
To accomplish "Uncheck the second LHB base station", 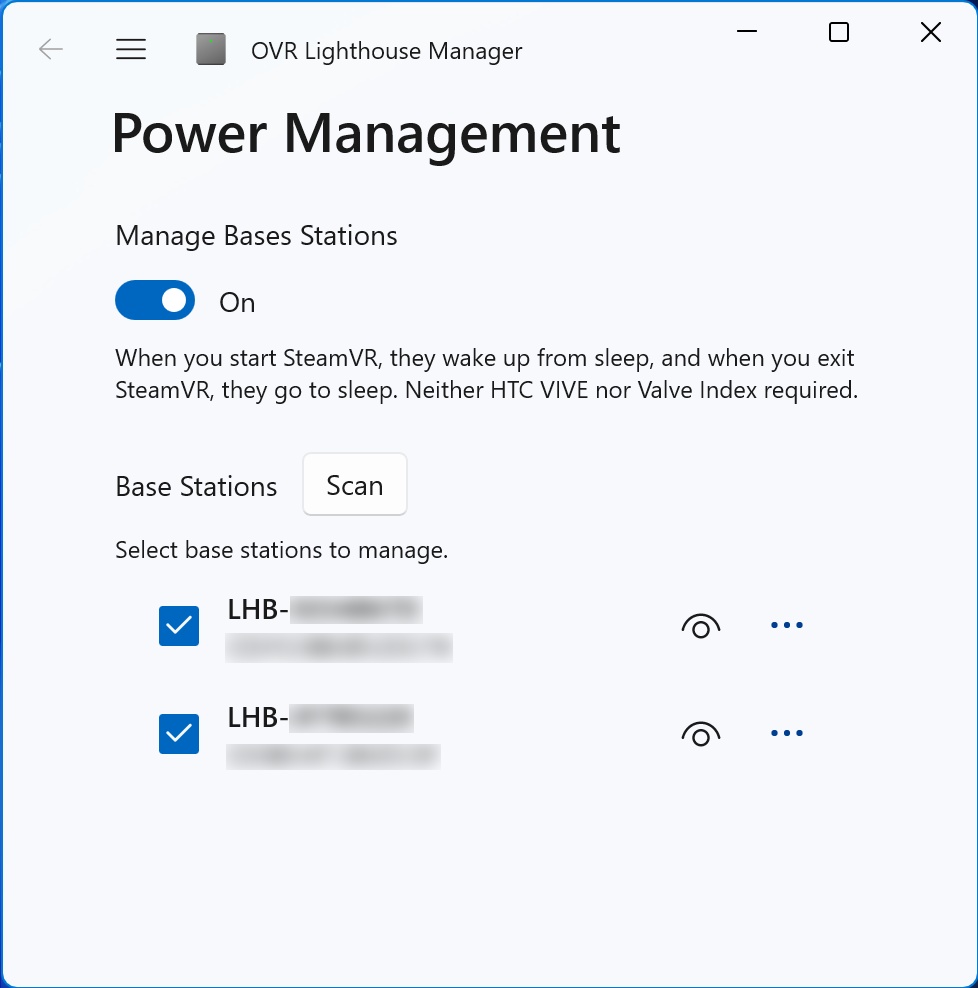I will coord(178,734).
